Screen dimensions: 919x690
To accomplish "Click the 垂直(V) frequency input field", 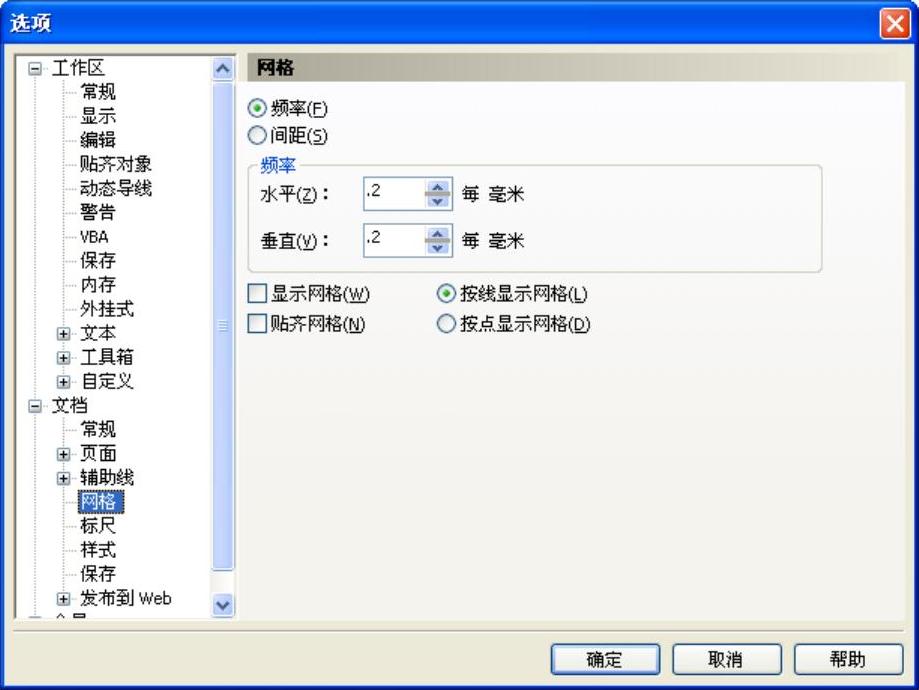I will coord(394,240).
